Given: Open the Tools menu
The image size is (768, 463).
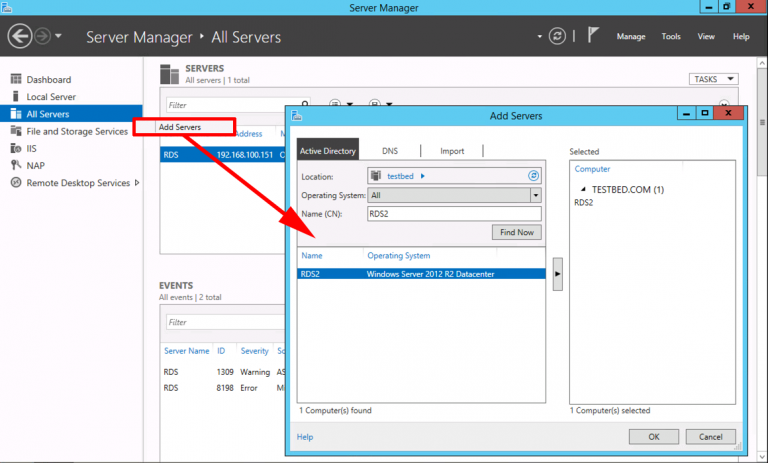Looking at the screenshot, I should 671,36.
